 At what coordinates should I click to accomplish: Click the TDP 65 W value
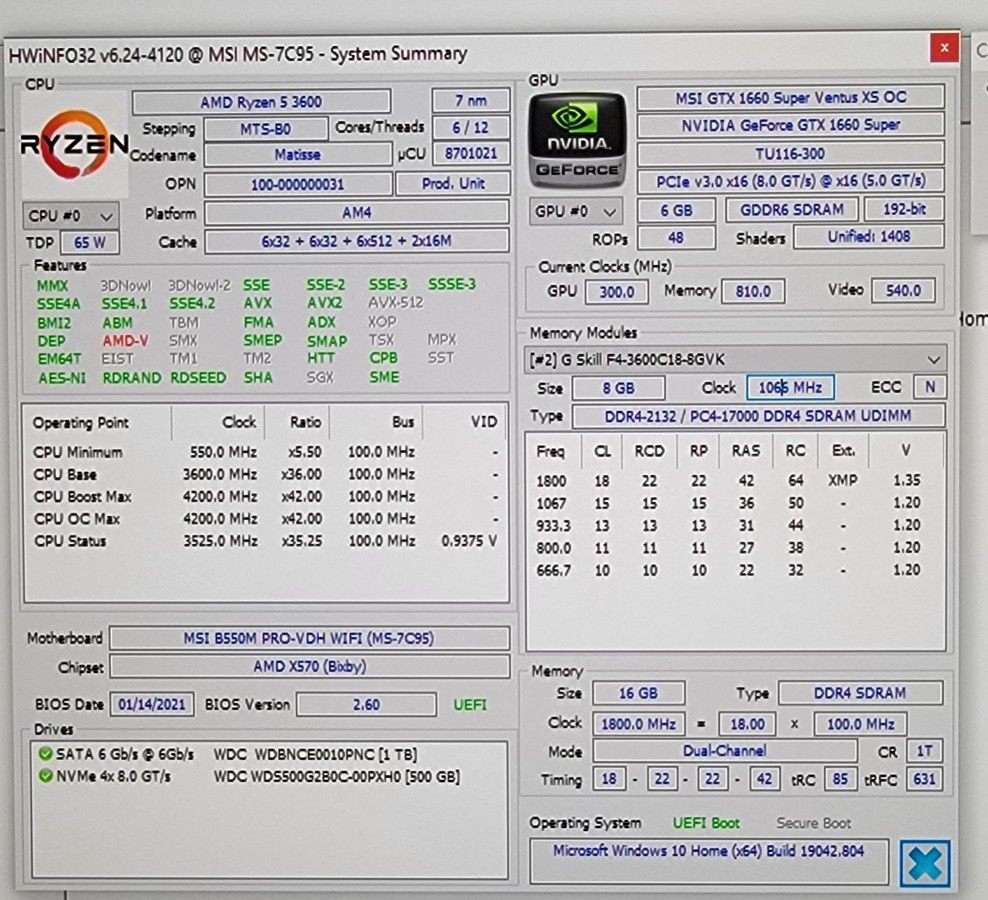tap(89, 243)
